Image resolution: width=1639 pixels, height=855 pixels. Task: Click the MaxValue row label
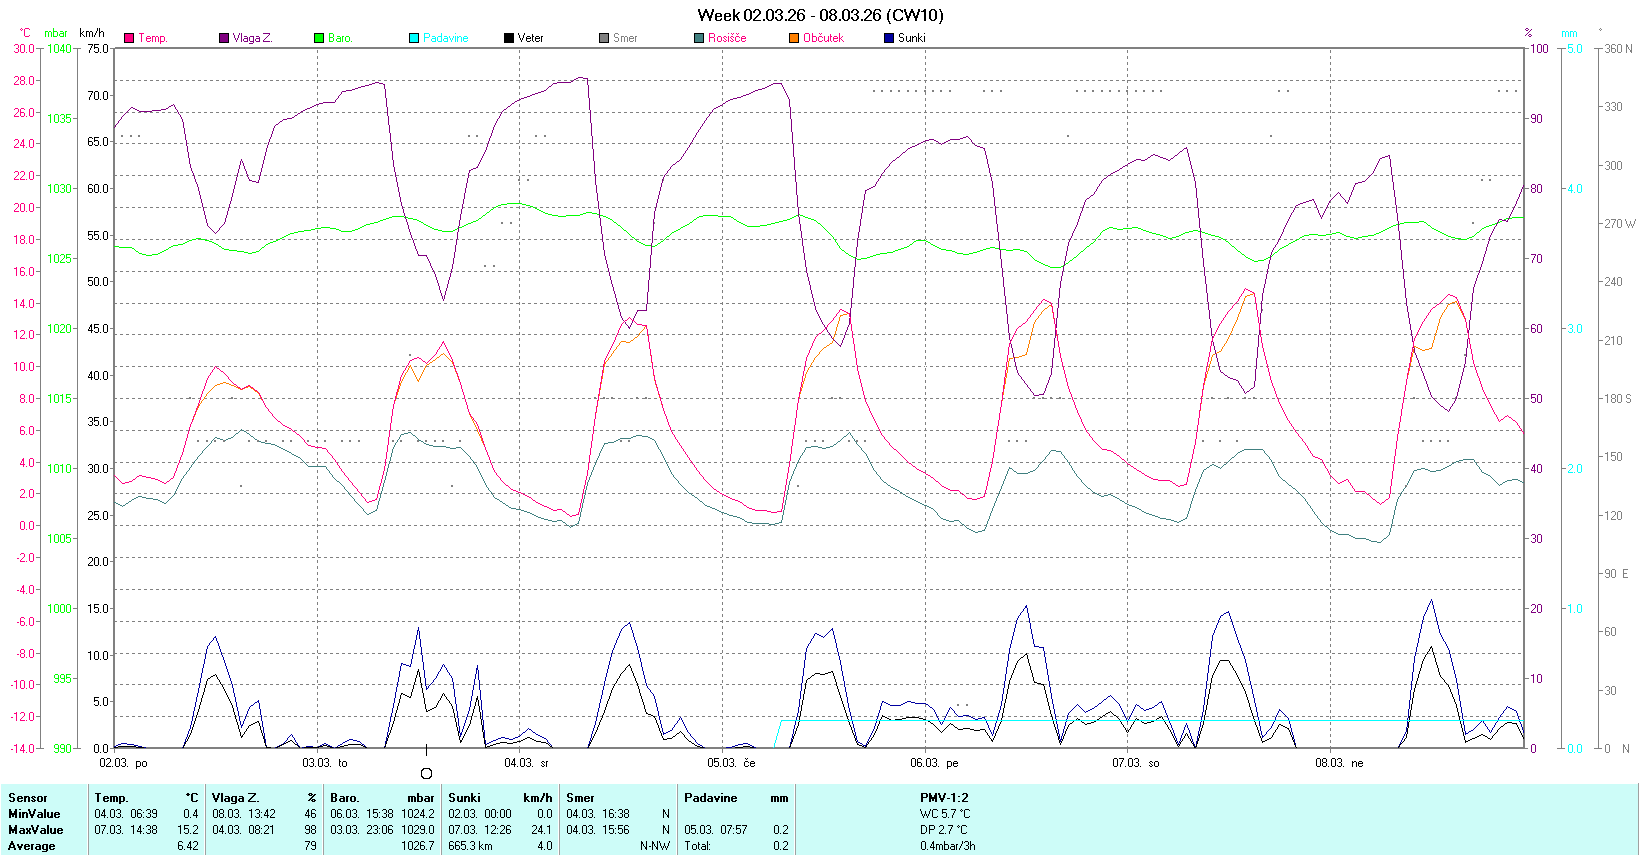point(35,830)
